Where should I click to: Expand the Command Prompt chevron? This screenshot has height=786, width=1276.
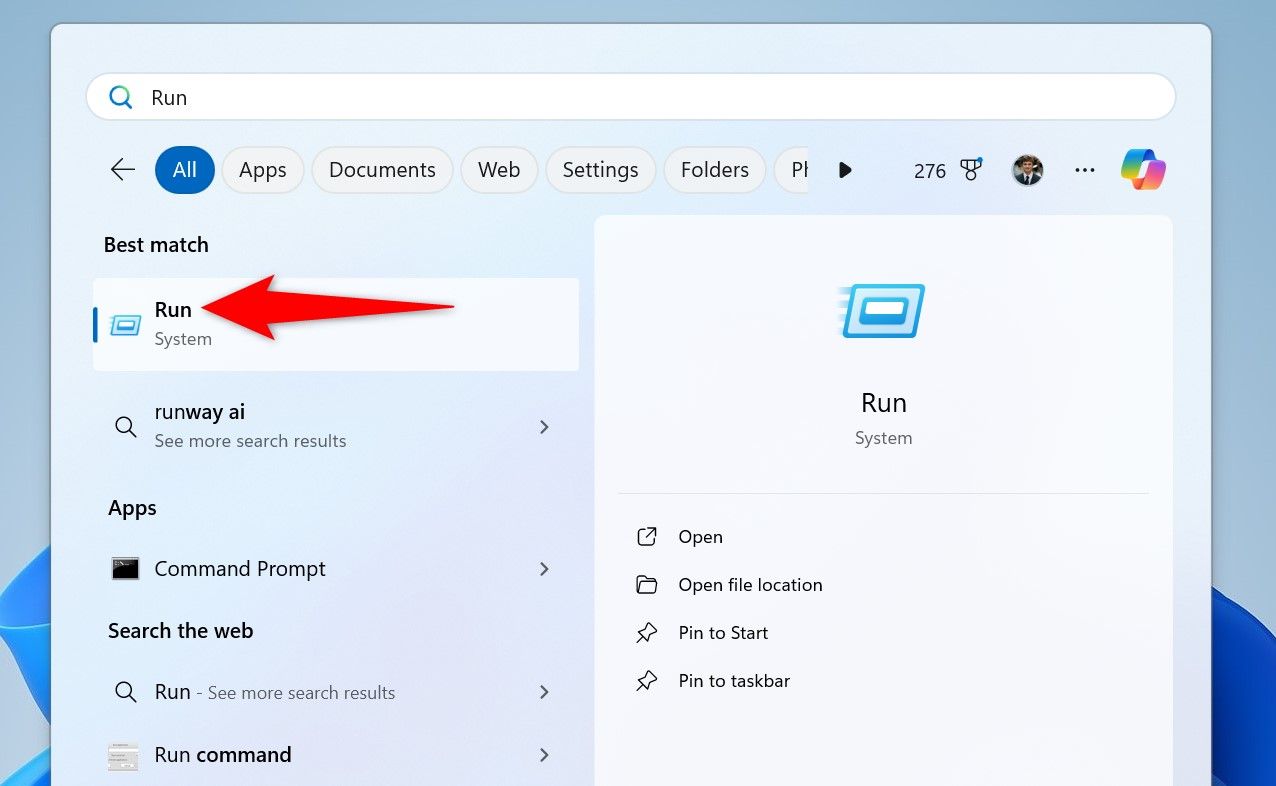tap(544, 569)
